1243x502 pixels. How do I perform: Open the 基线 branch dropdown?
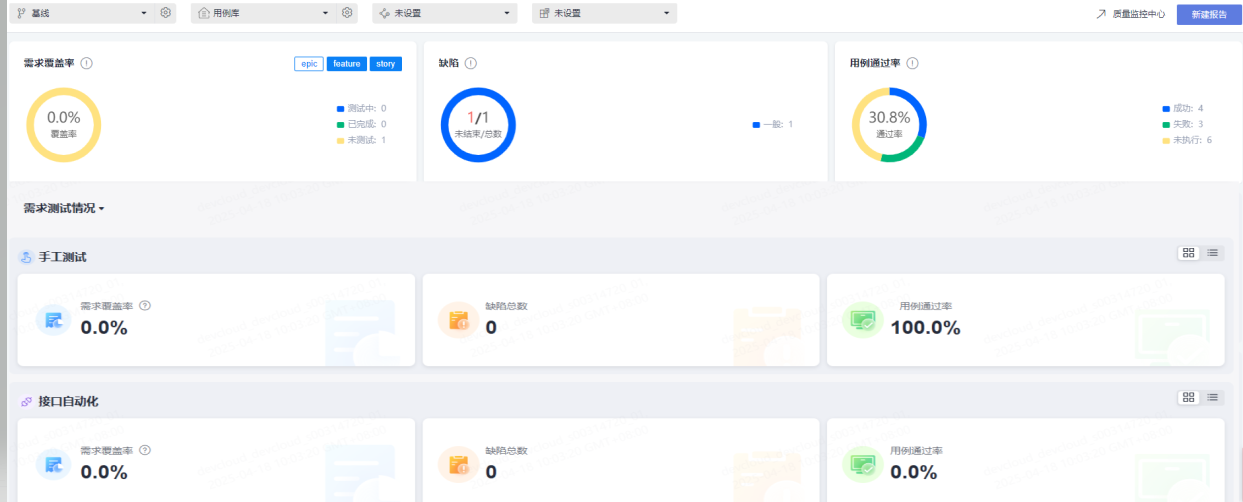click(83, 13)
